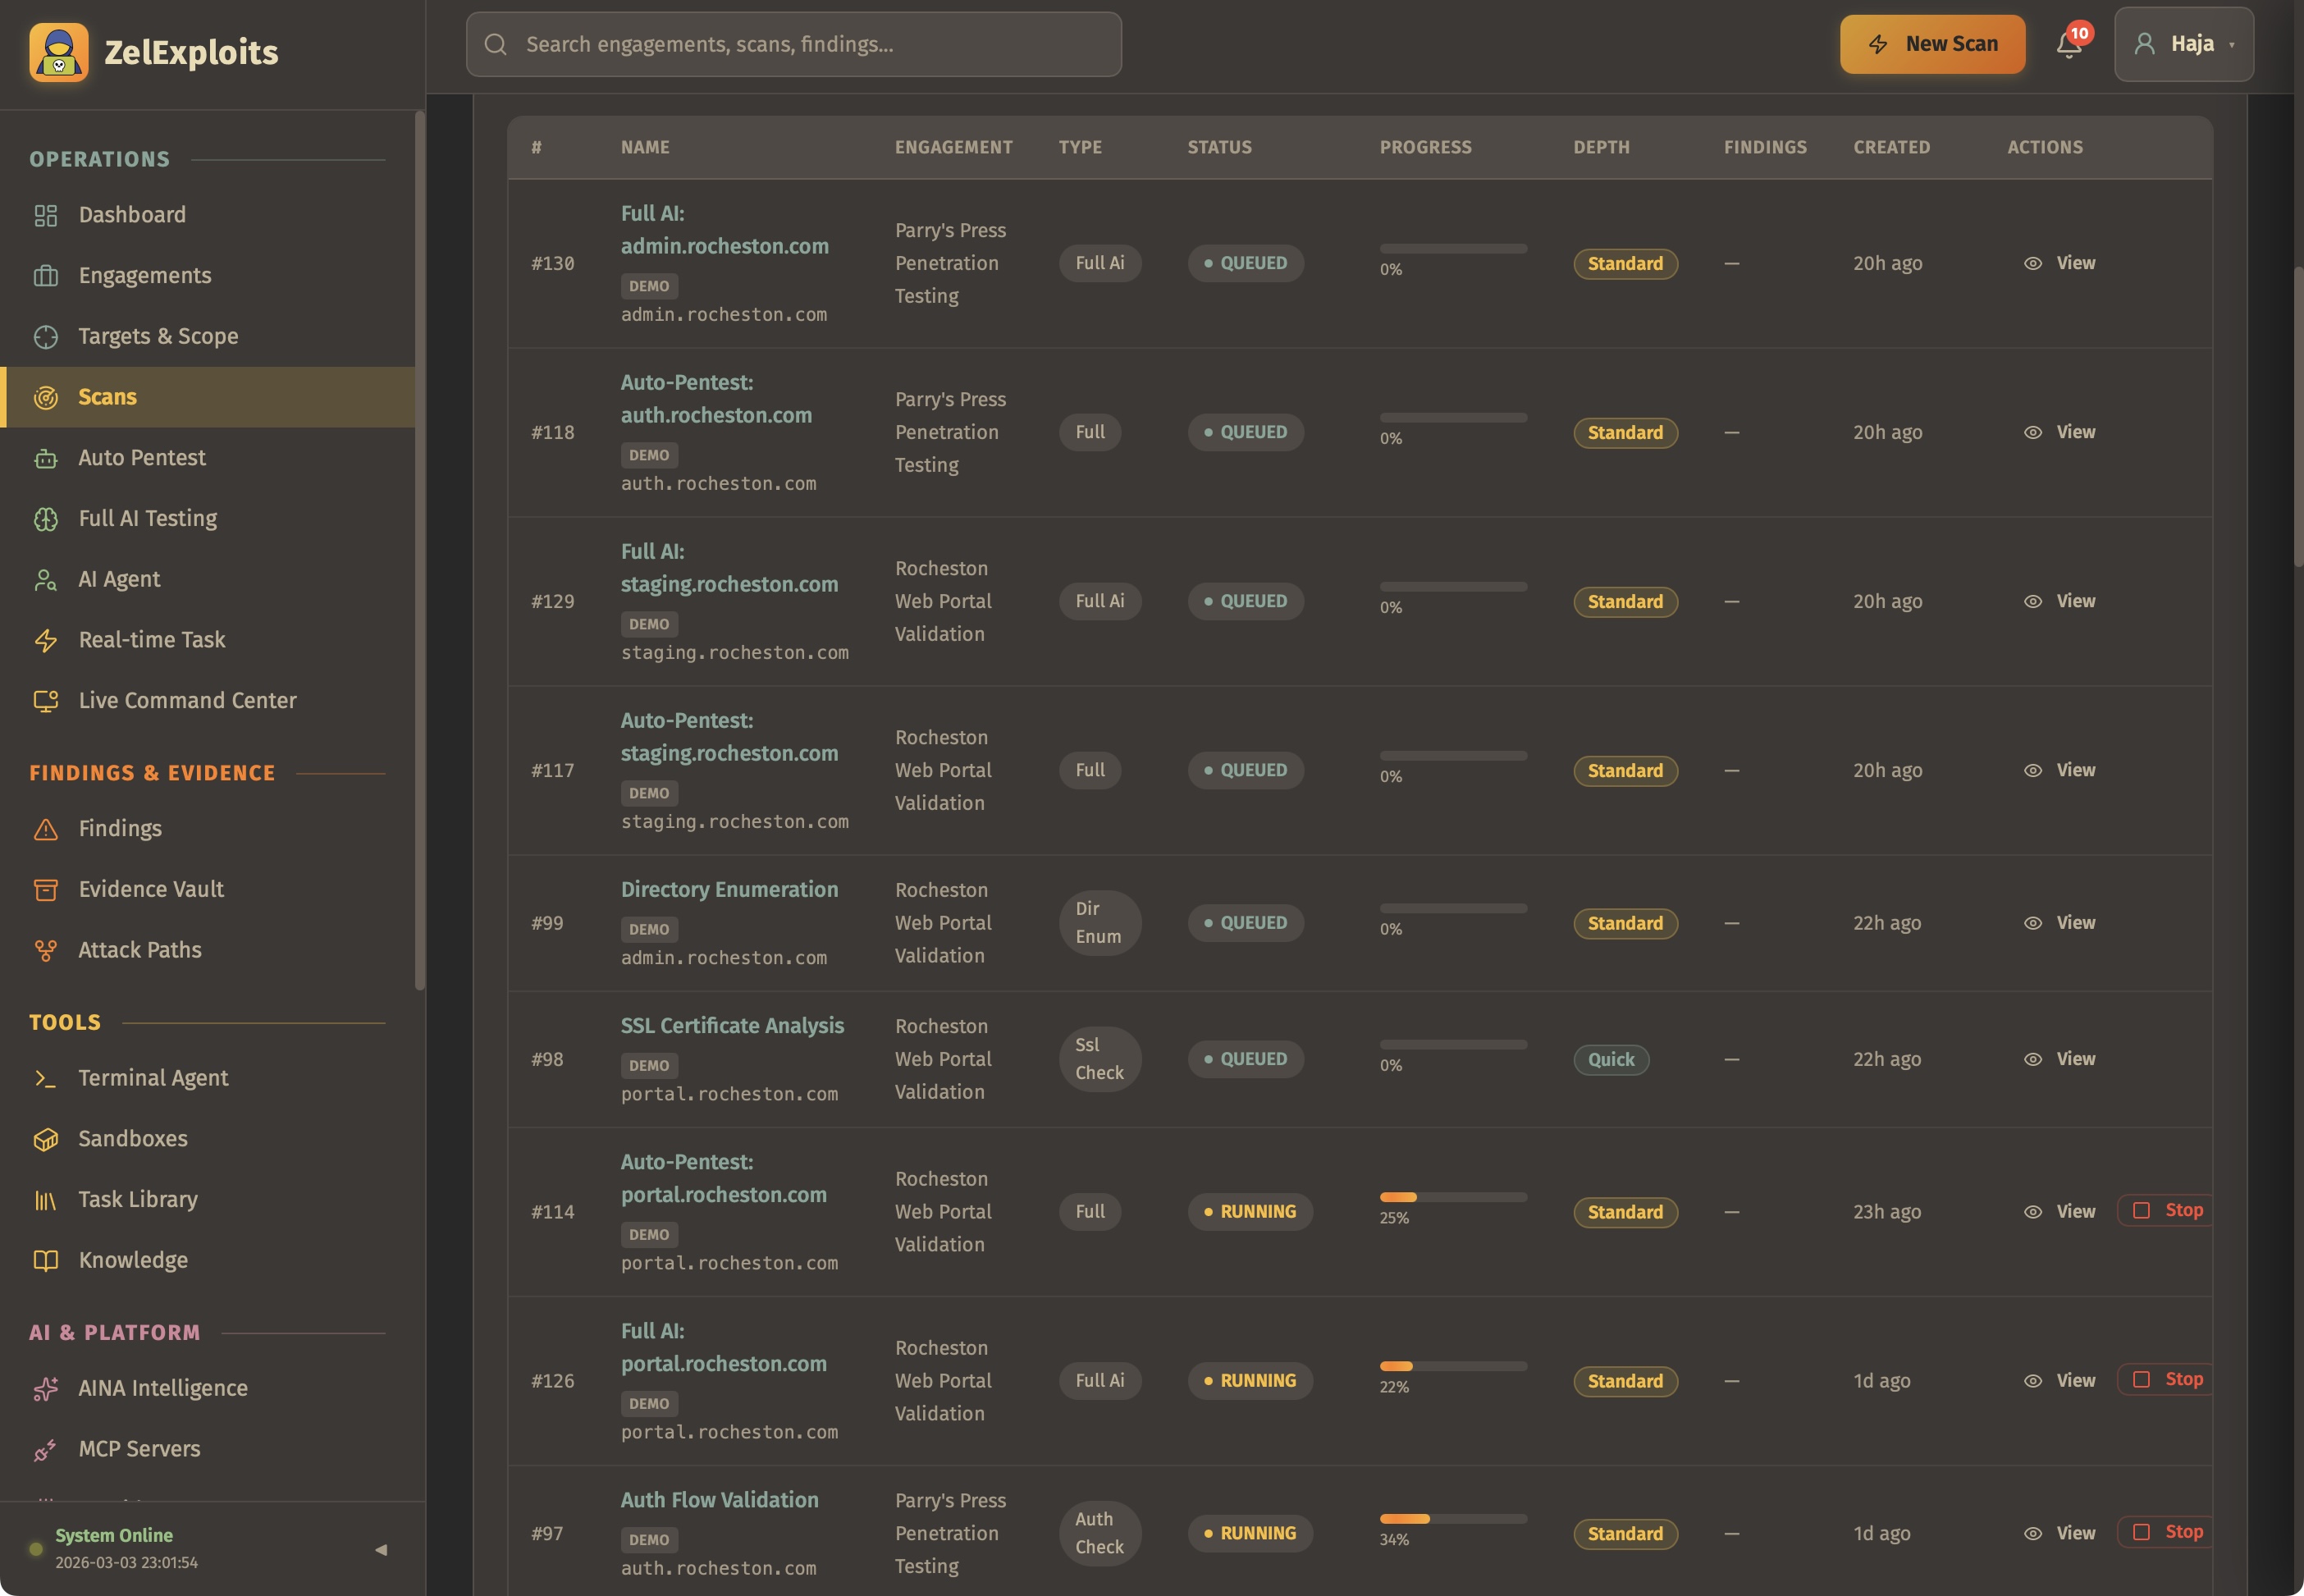Select Scans in the Operations menu

pos(106,396)
